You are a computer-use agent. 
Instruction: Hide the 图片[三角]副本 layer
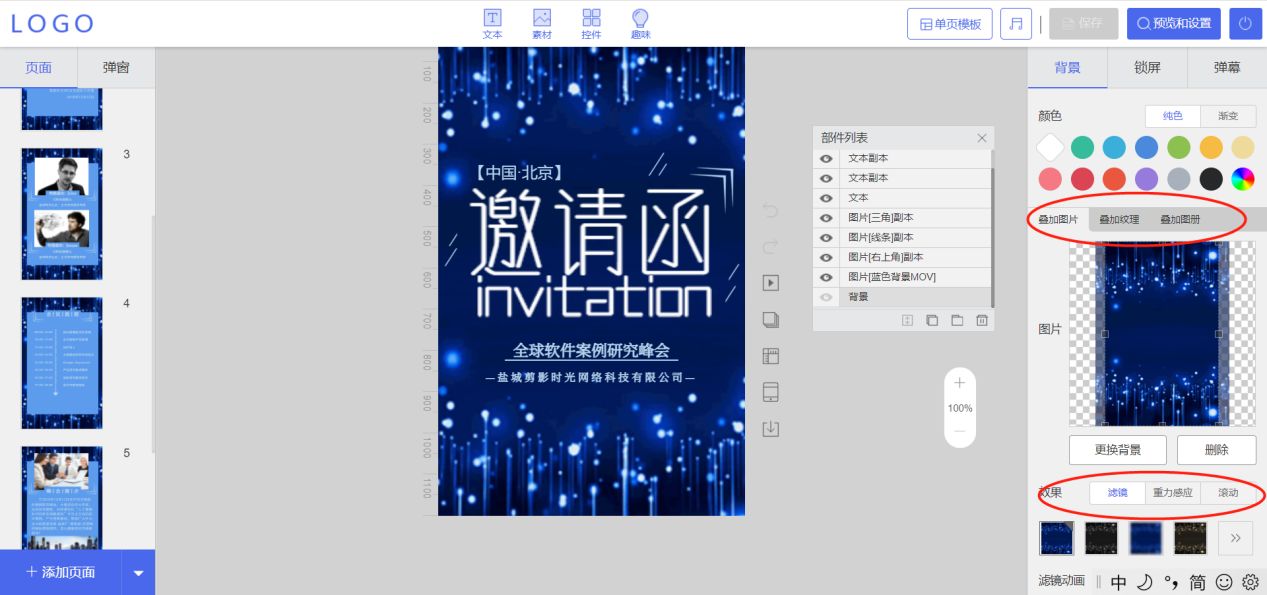coord(826,217)
